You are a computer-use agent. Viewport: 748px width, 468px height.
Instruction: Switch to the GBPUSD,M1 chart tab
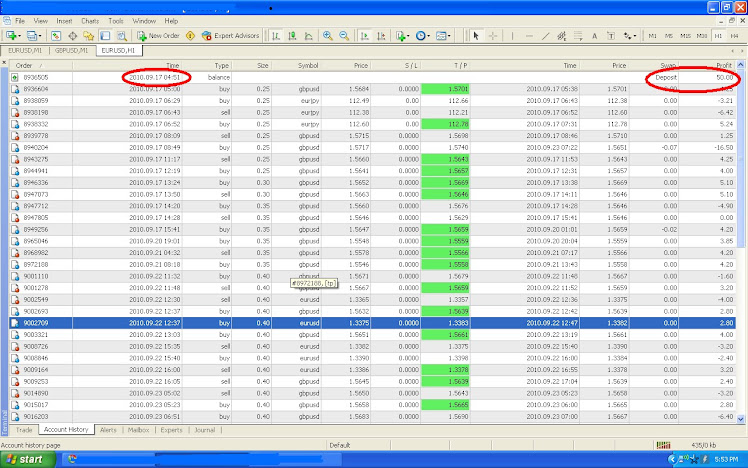pyautogui.click(x=71, y=51)
